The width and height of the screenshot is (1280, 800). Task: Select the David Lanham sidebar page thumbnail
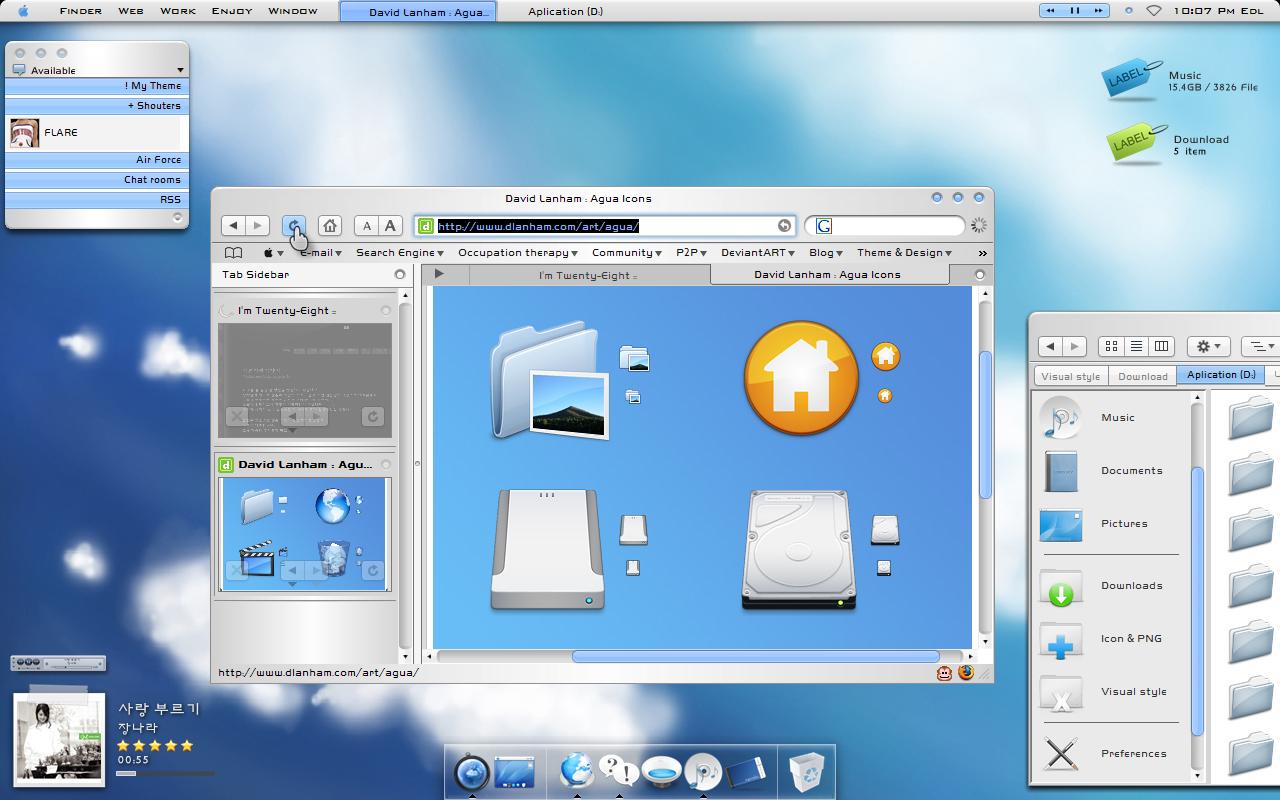click(304, 533)
